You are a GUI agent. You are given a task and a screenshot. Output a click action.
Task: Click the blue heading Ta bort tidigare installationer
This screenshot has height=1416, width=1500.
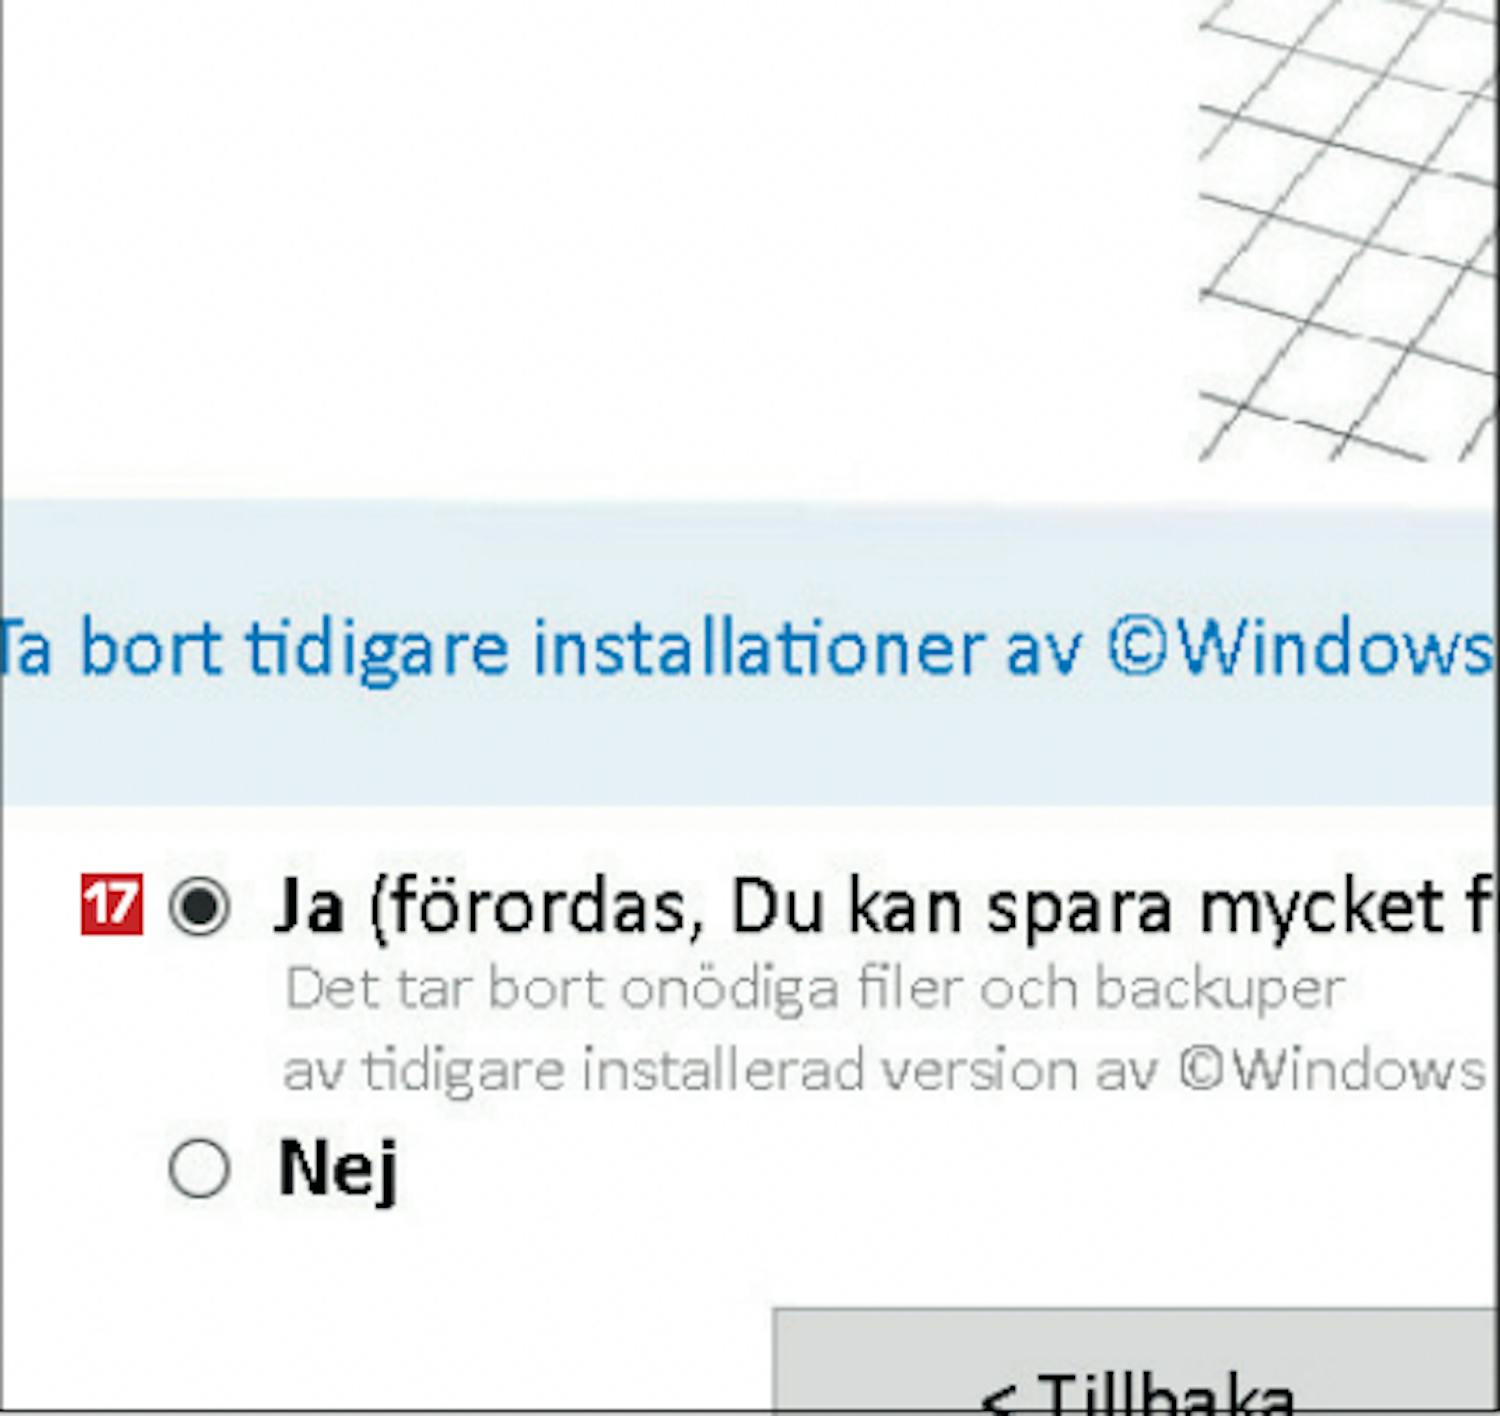point(748,649)
